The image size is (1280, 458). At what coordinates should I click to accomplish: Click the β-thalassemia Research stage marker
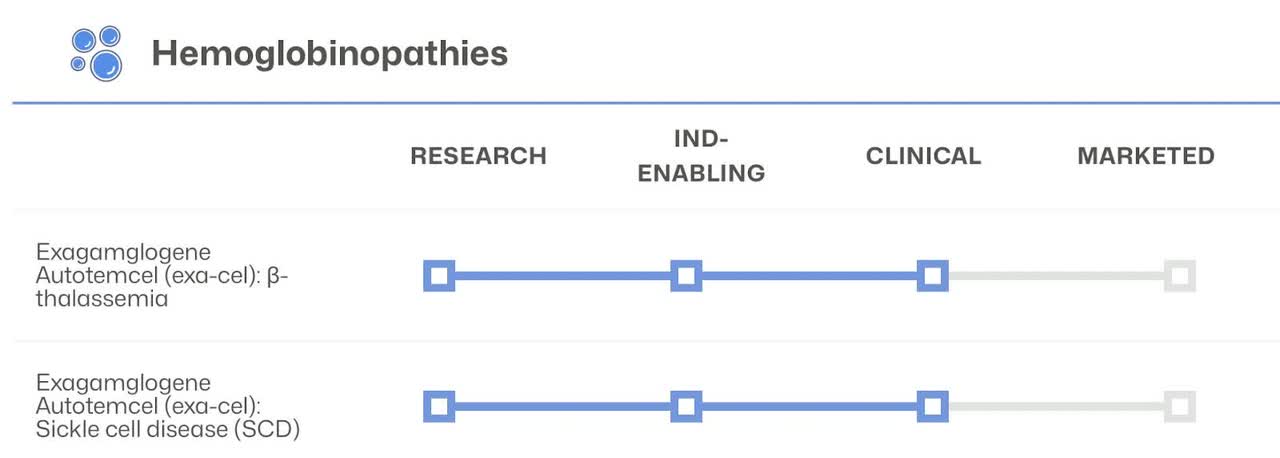click(x=439, y=275)
